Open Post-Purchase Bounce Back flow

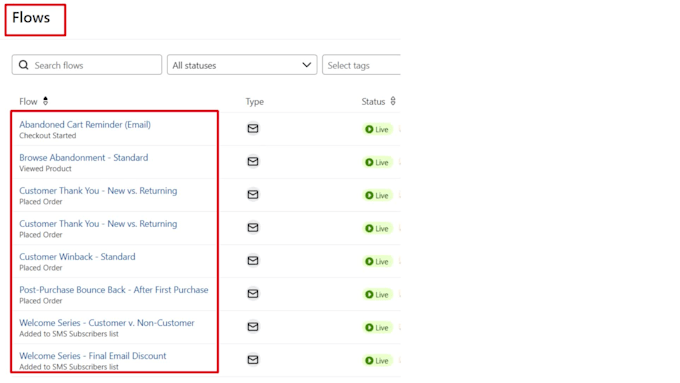click(x=114, y=290)
